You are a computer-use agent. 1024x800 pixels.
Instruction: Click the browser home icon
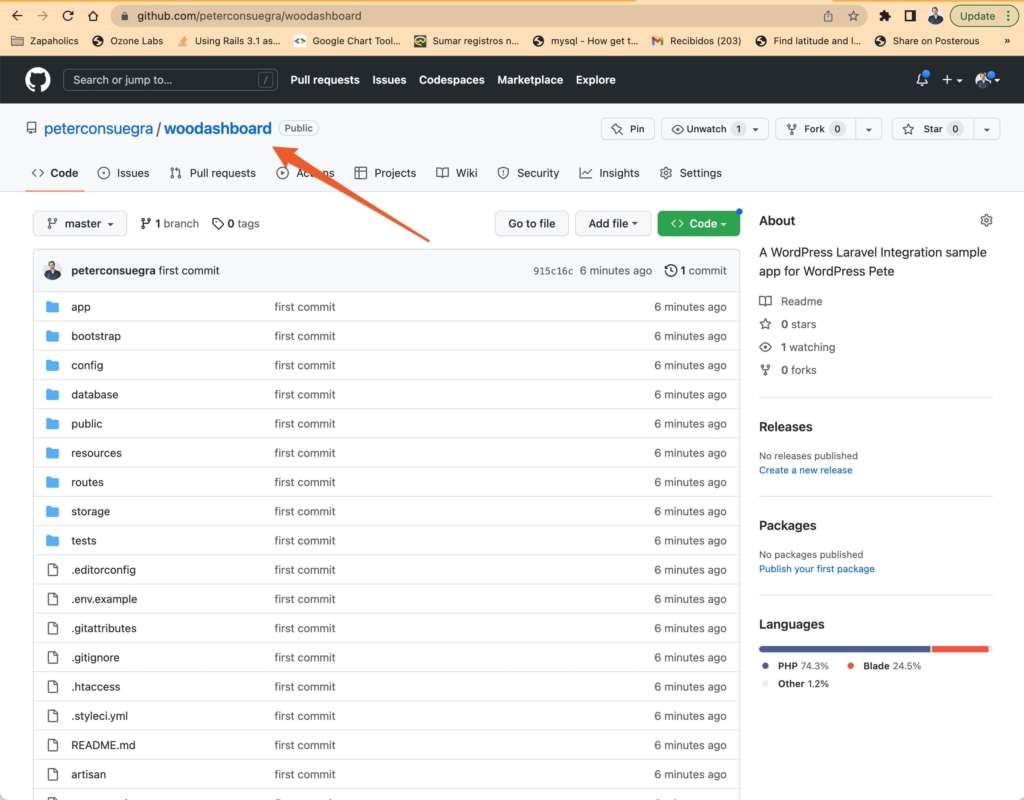[93, 16]
